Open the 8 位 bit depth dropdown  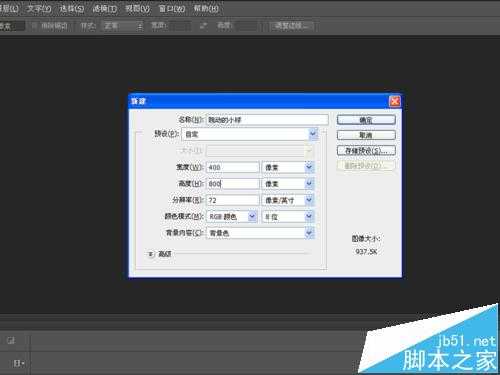[x=288, y=216]
